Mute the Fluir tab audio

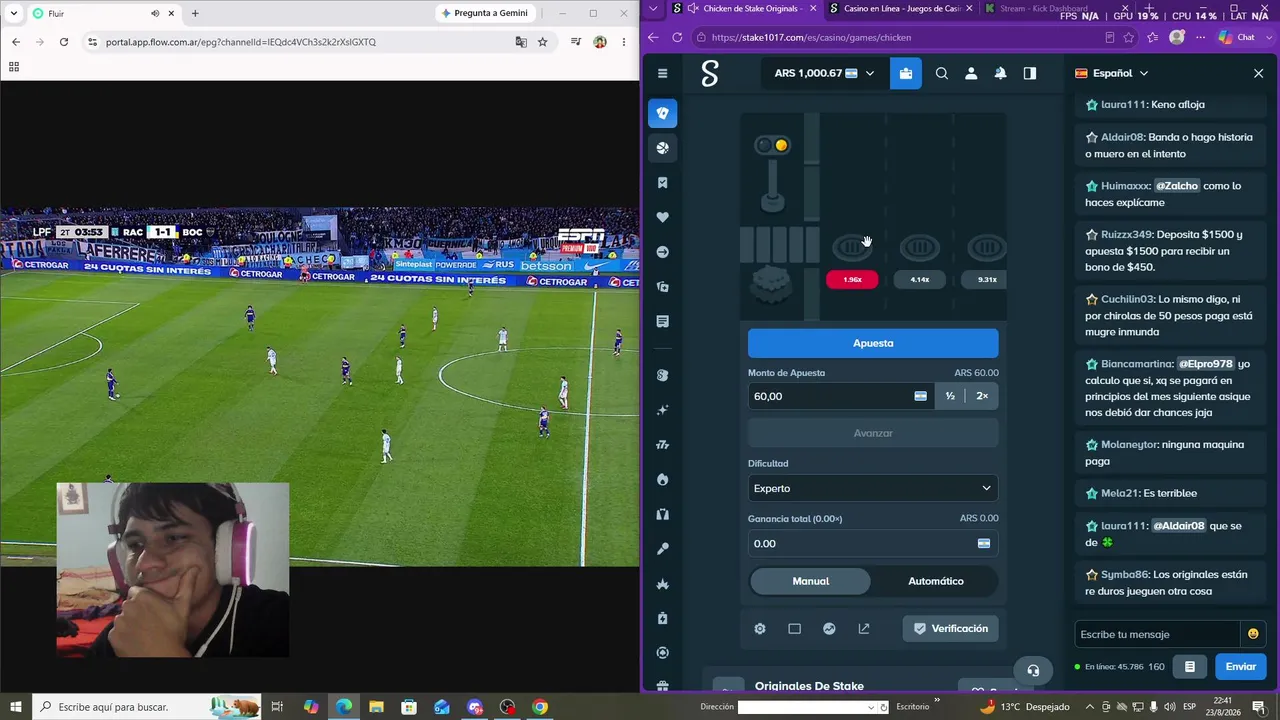click(155, 13)
